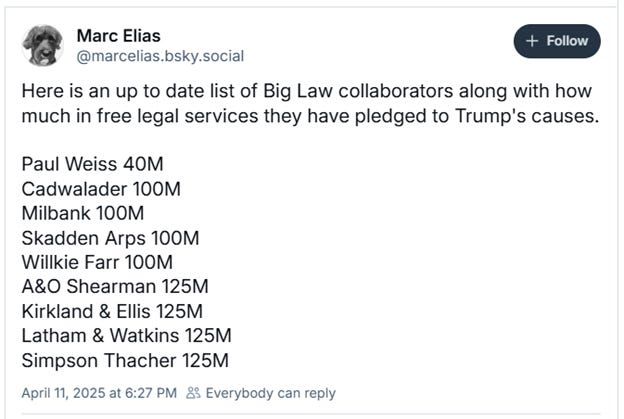624x419 pixels.
Task: Select the Willkie Farr 100M line
Action: (97, 263)
